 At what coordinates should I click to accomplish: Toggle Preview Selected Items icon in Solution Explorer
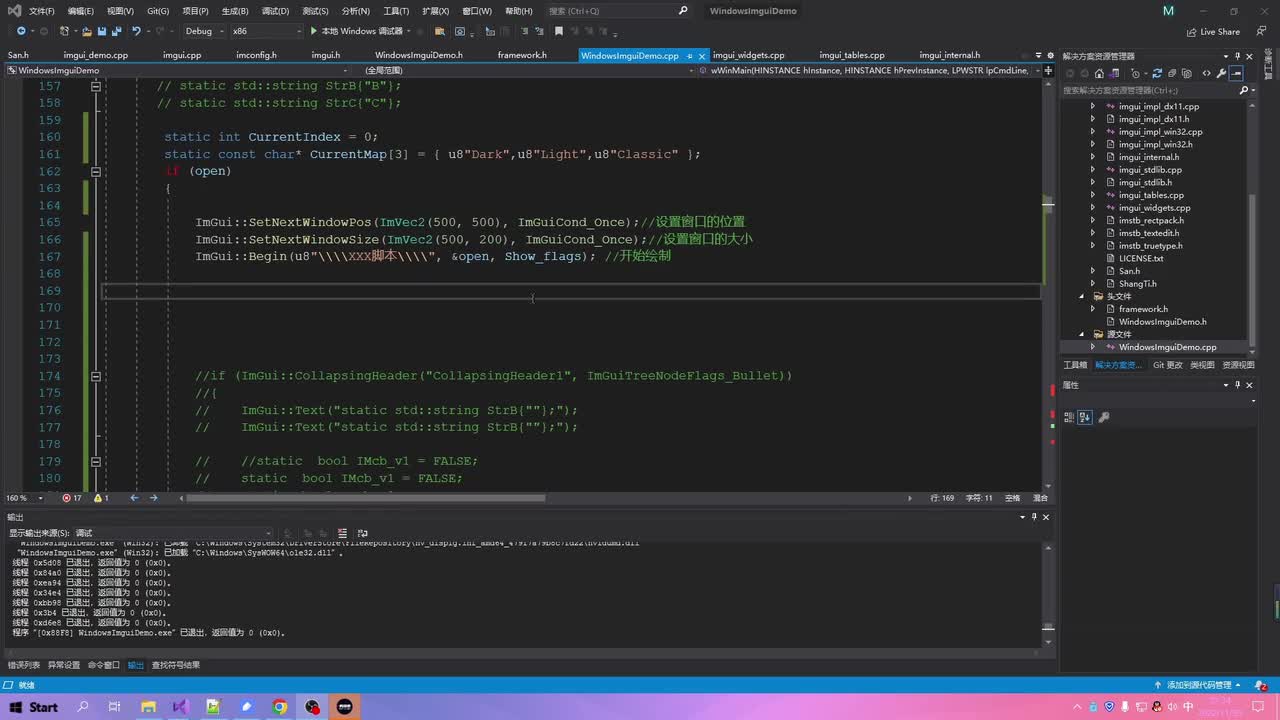point(1236,73)
